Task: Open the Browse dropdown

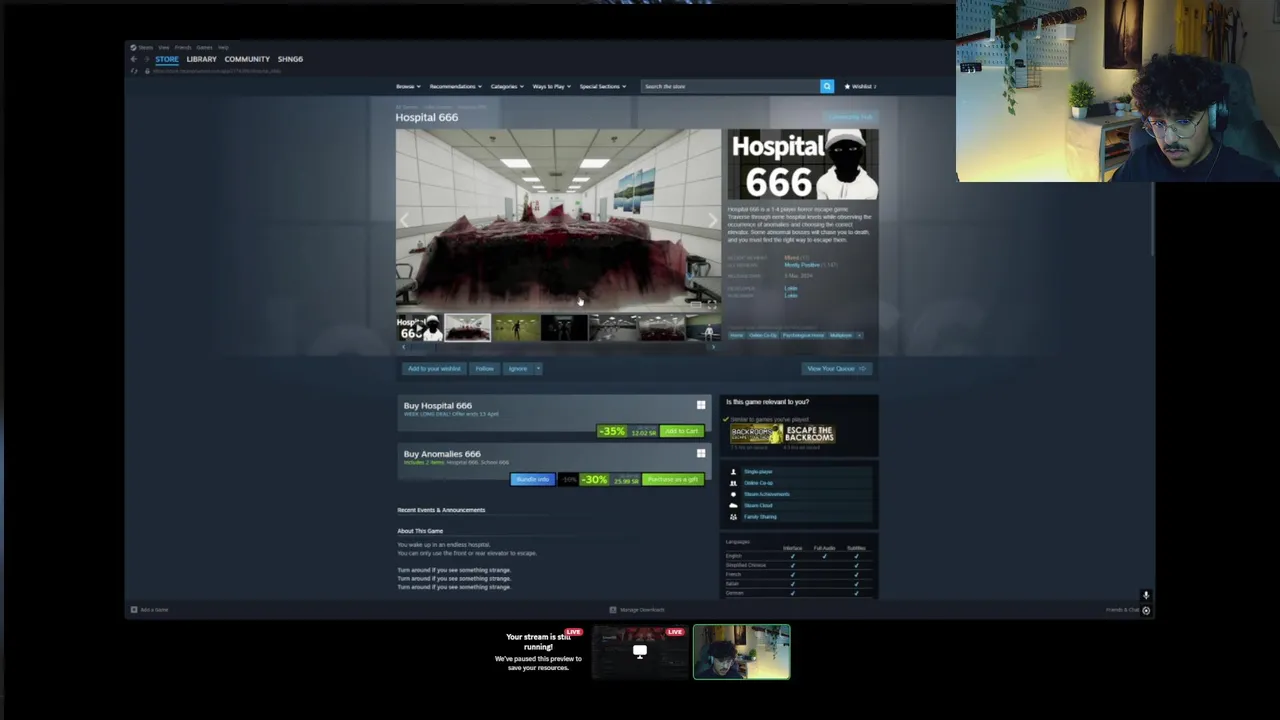Action: click(408, 86)
